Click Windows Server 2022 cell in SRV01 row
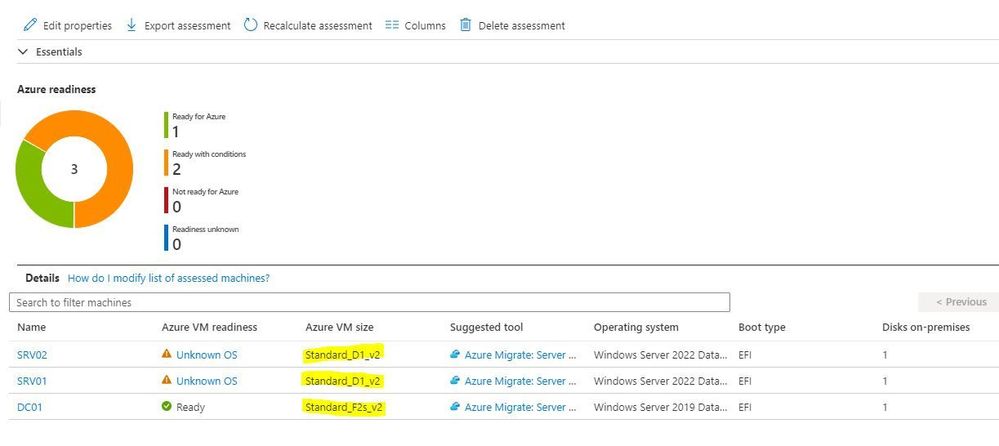The width and height of the screenshot is (999, 446). pyautogui.click(x=660, y=381)
